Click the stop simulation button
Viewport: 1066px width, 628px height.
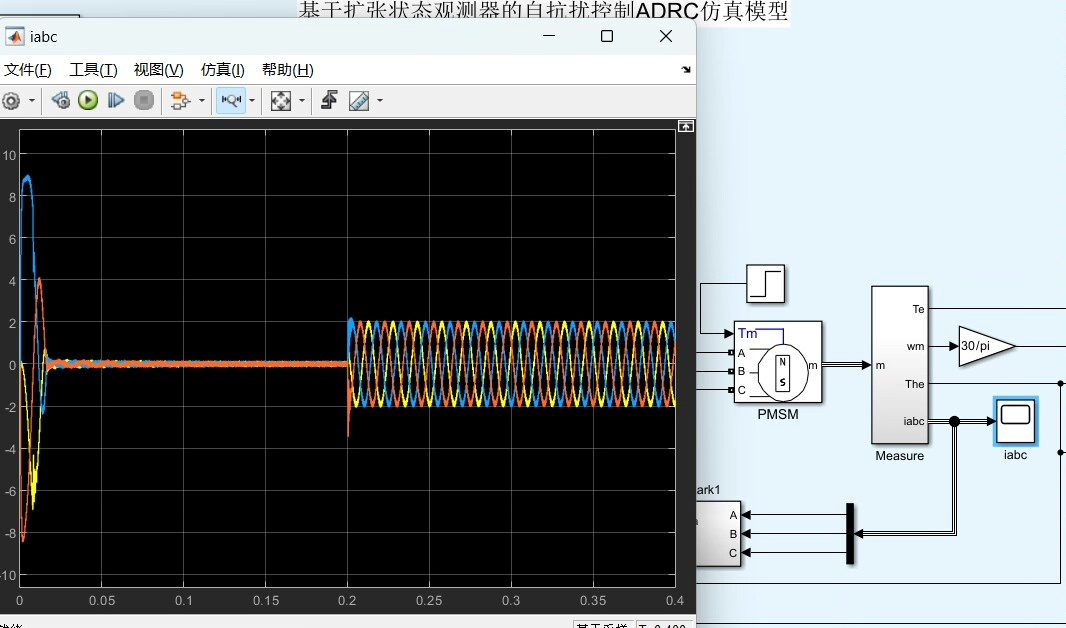pyautogui.click(x=143, y=101)
